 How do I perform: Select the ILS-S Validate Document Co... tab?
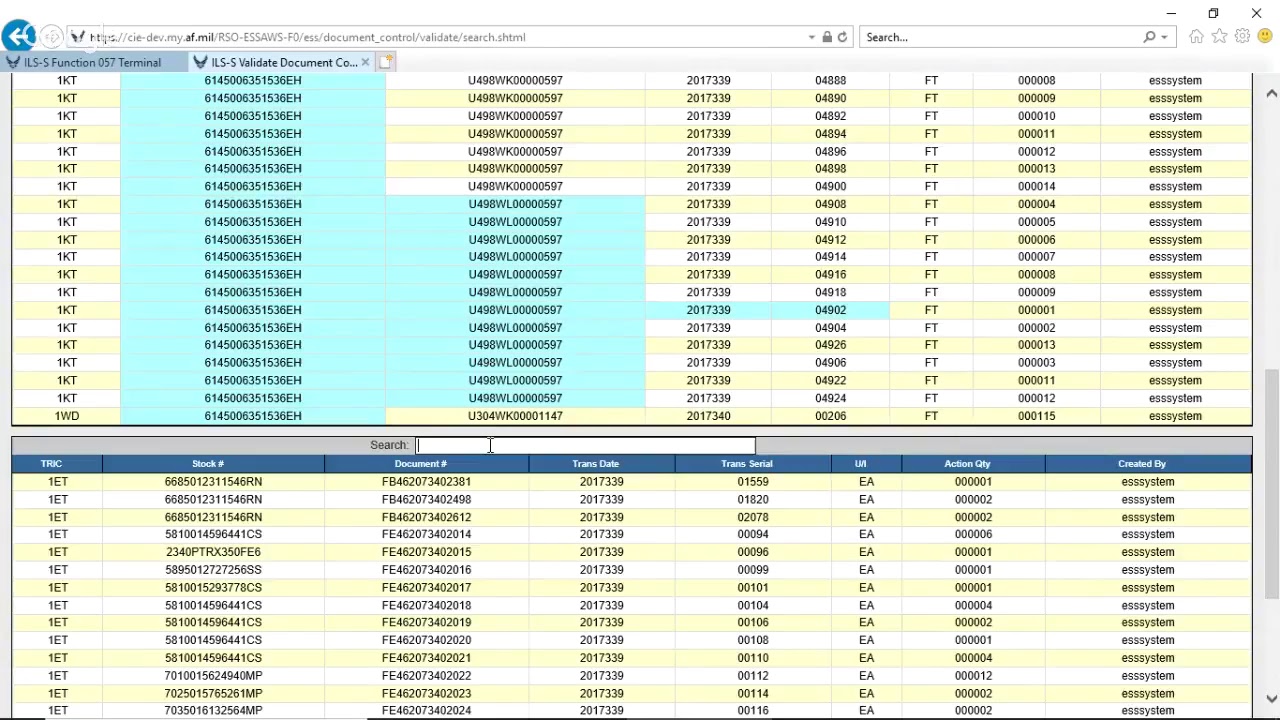(283, 62)
